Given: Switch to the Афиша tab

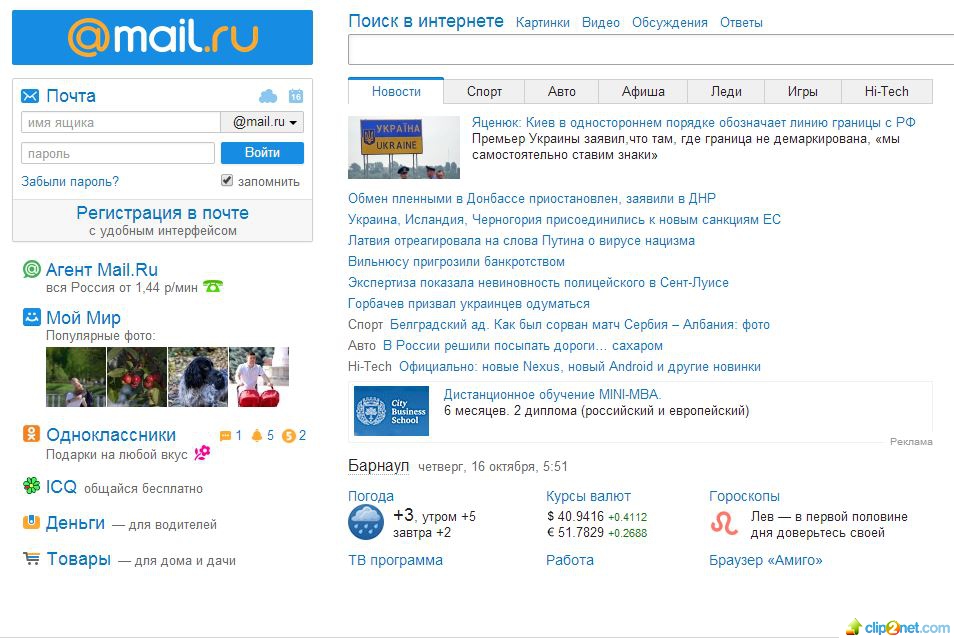Looking at the screenshot, I should 643,91.
